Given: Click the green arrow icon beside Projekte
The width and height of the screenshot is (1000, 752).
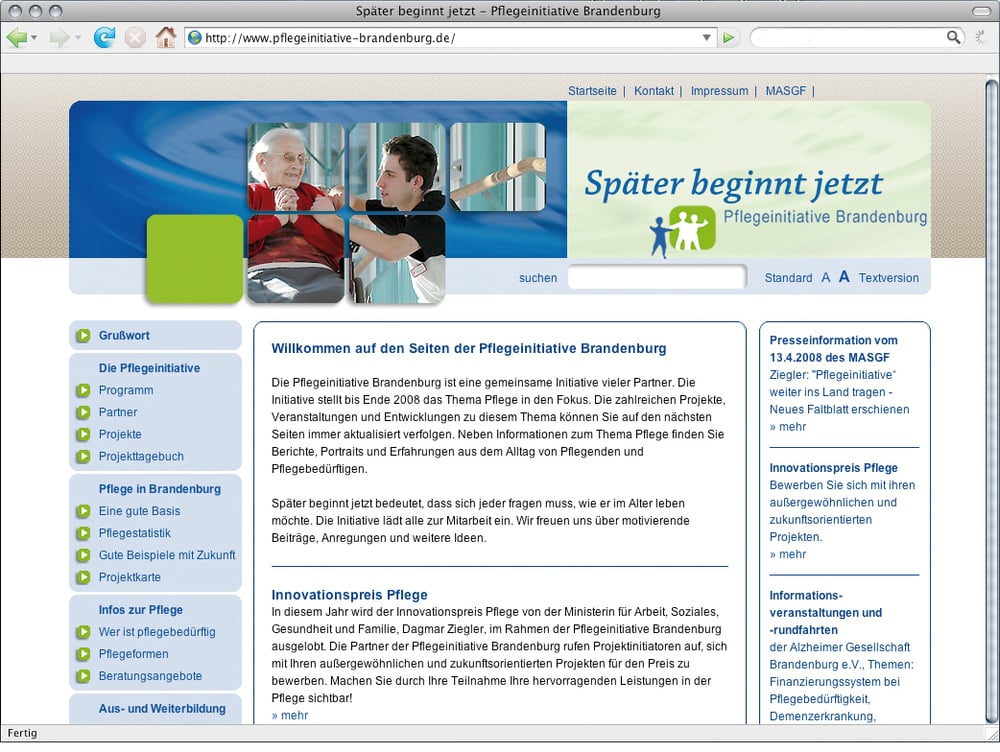Looking at the screenshot, I should 83,434.
